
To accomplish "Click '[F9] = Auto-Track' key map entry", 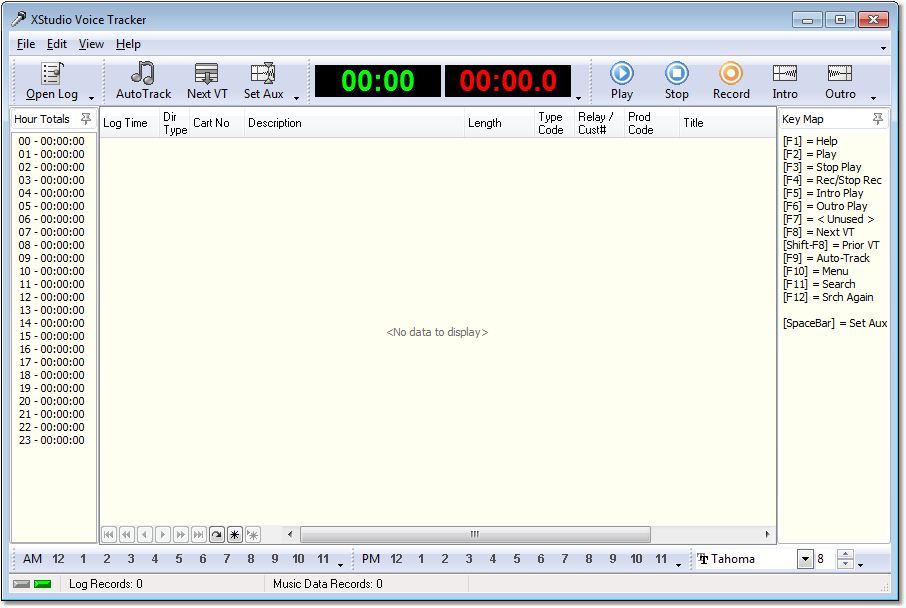I will [826, 258].
